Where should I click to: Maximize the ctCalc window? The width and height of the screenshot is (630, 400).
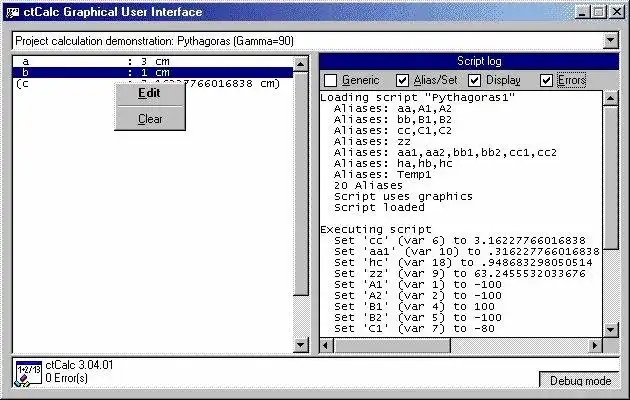click(598, 12)
